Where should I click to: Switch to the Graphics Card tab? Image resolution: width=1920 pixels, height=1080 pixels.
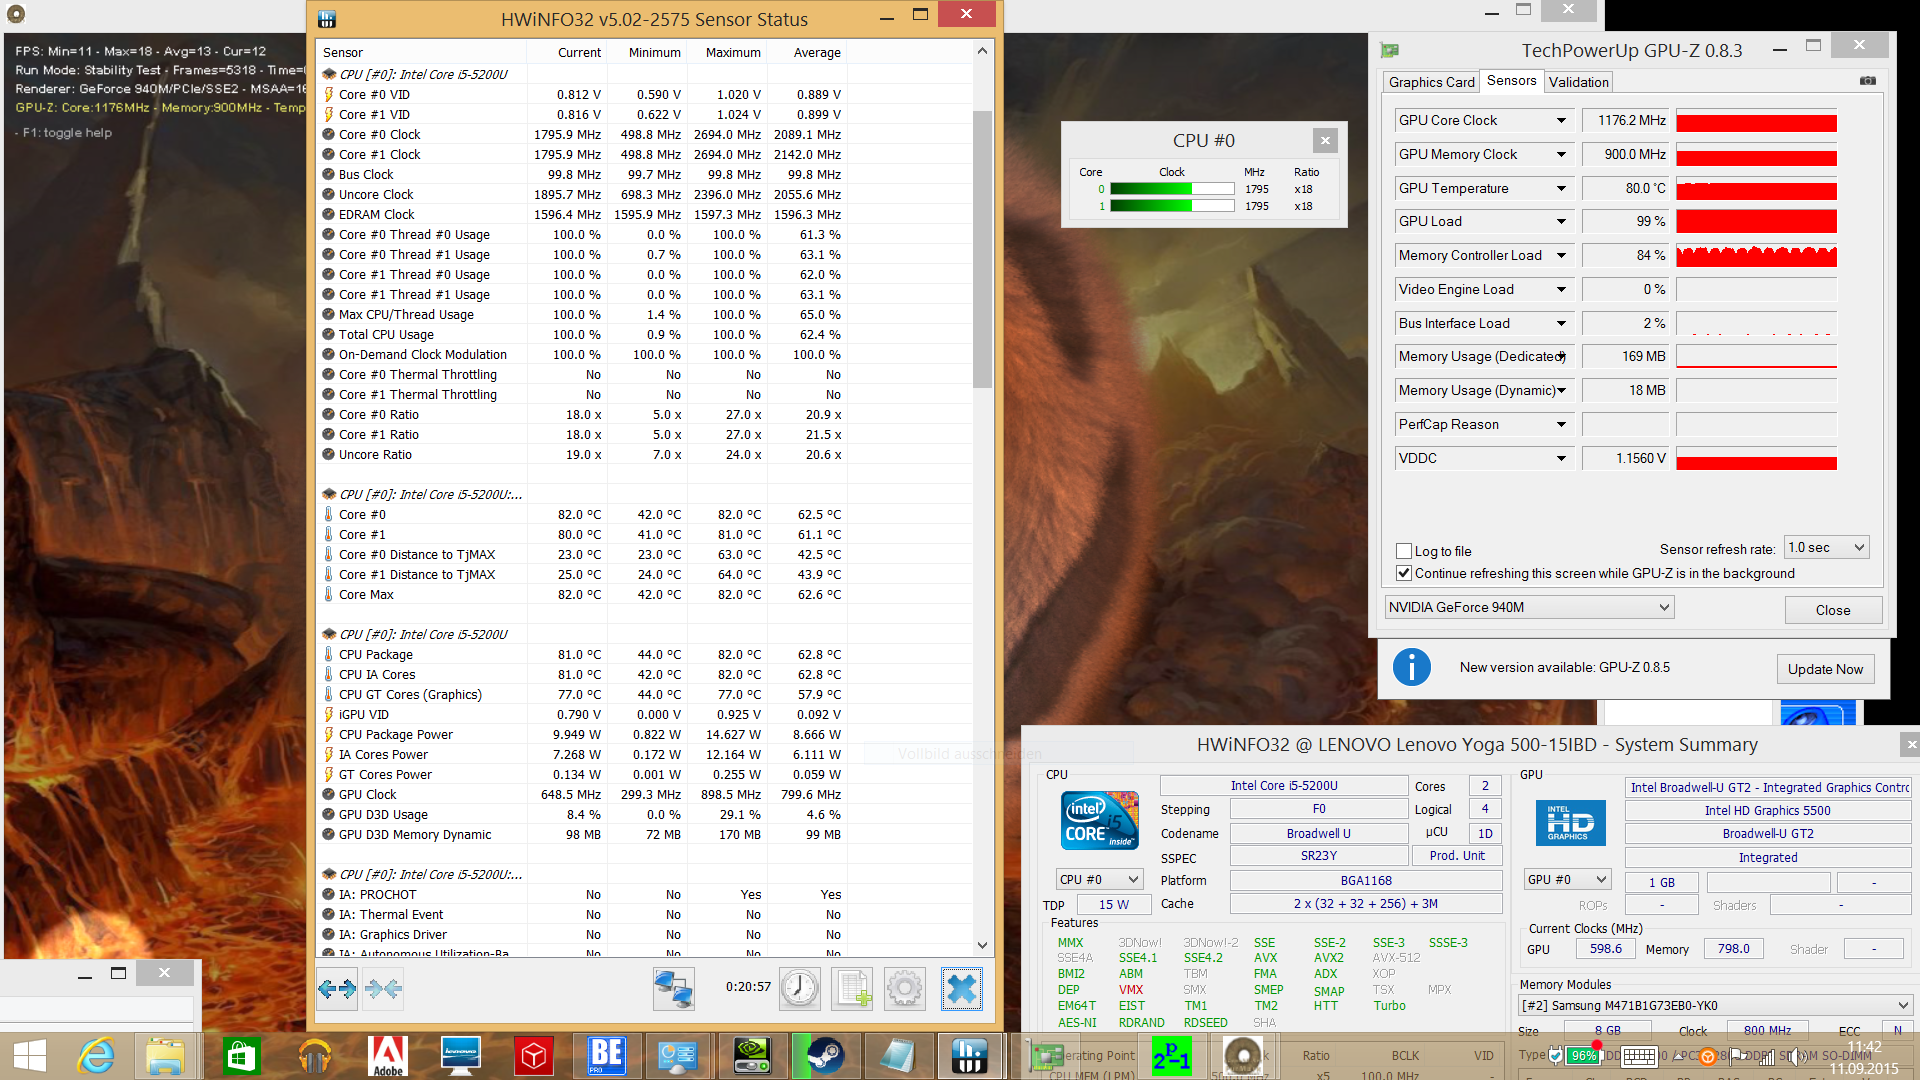(x=1431, y=82)
